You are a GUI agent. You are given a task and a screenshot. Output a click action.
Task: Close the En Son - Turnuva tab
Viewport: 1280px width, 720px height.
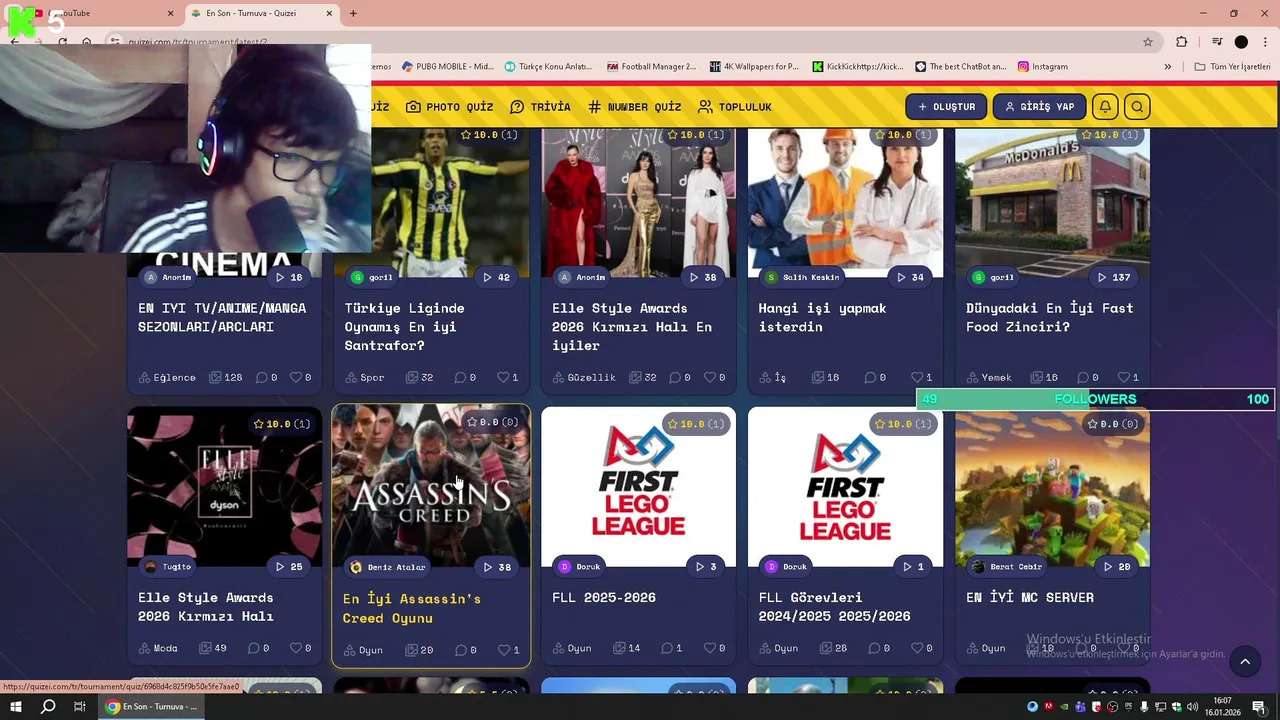pyautogui.click(x=330, y=13)
